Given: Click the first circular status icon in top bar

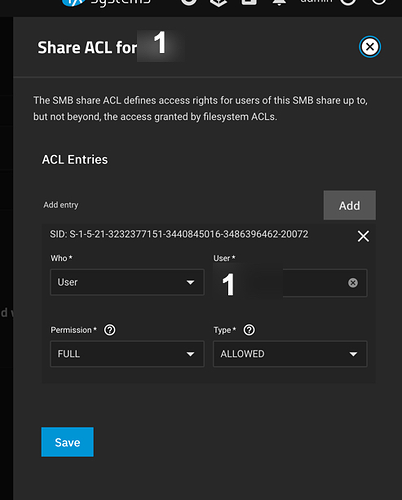Looking at the screenshot, I should point(189,2).
